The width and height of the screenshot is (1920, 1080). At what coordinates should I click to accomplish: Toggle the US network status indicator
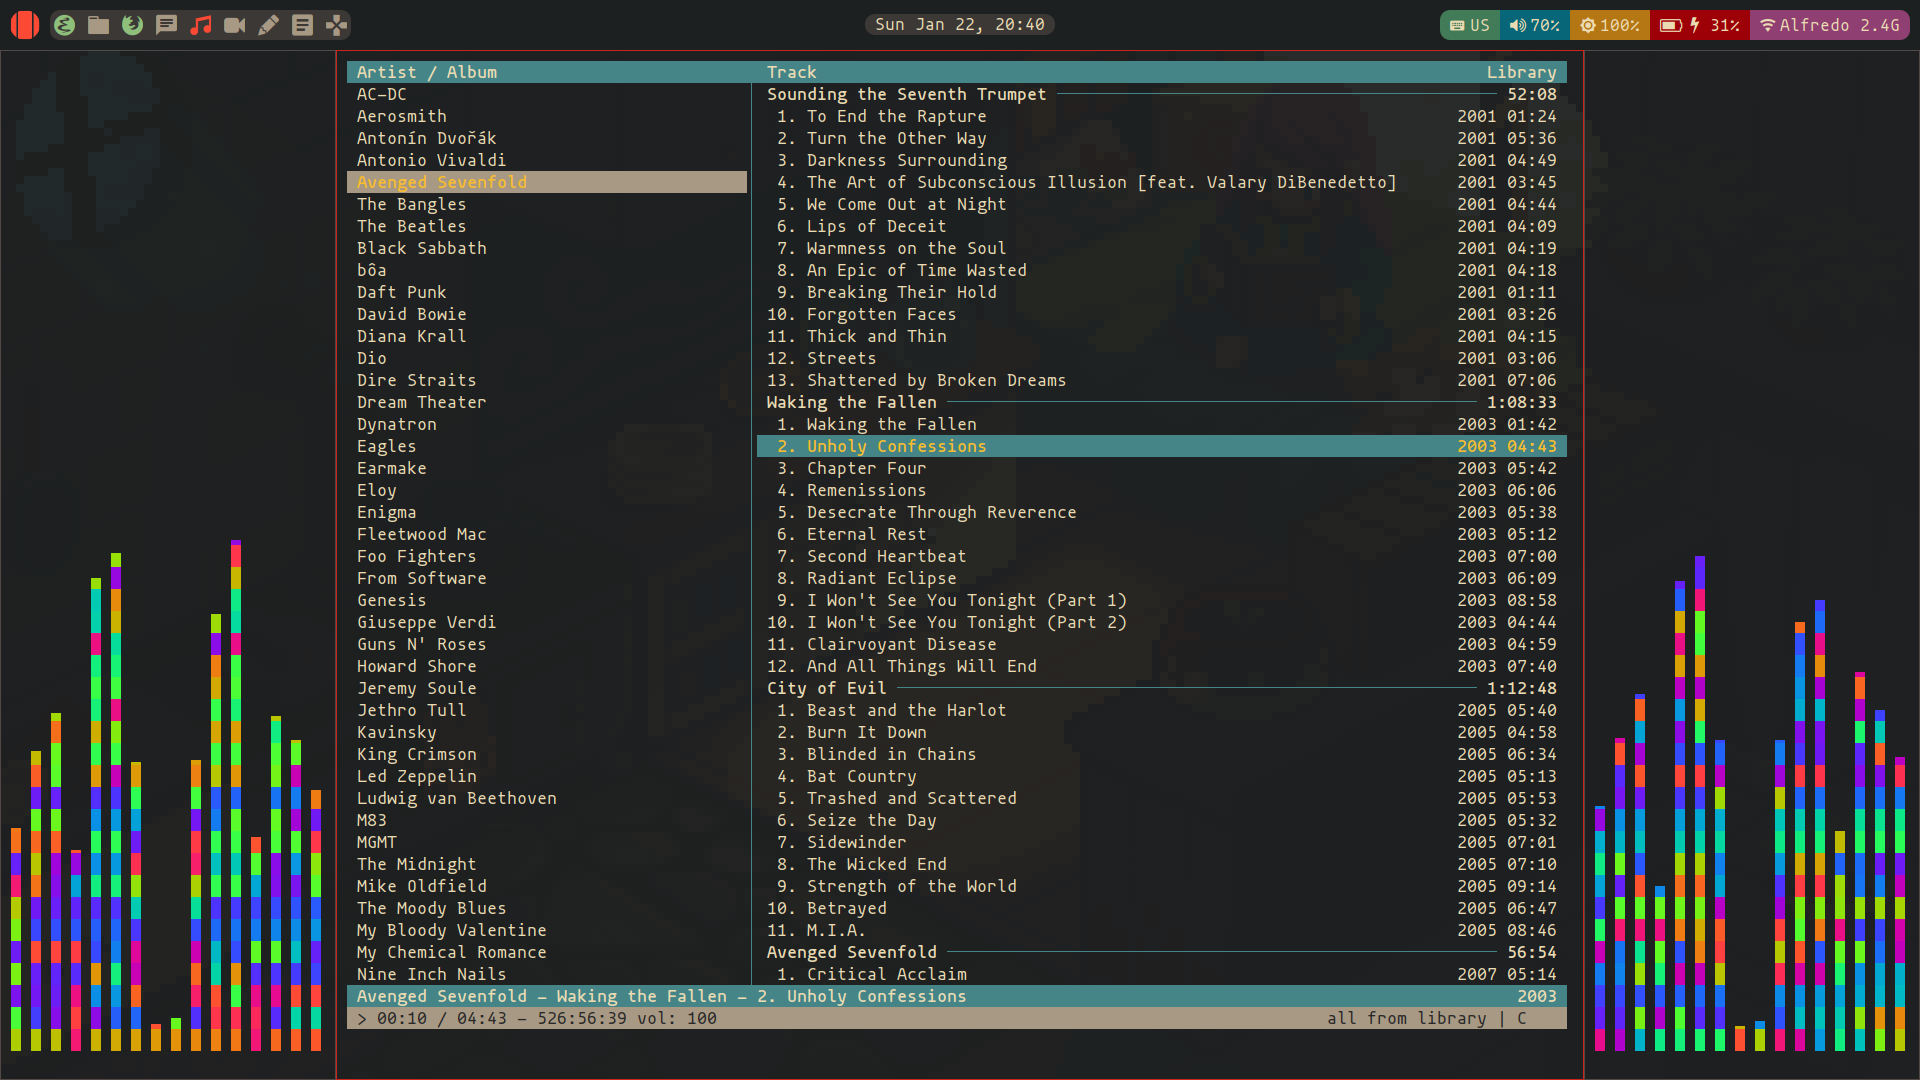pos(1468,24)
